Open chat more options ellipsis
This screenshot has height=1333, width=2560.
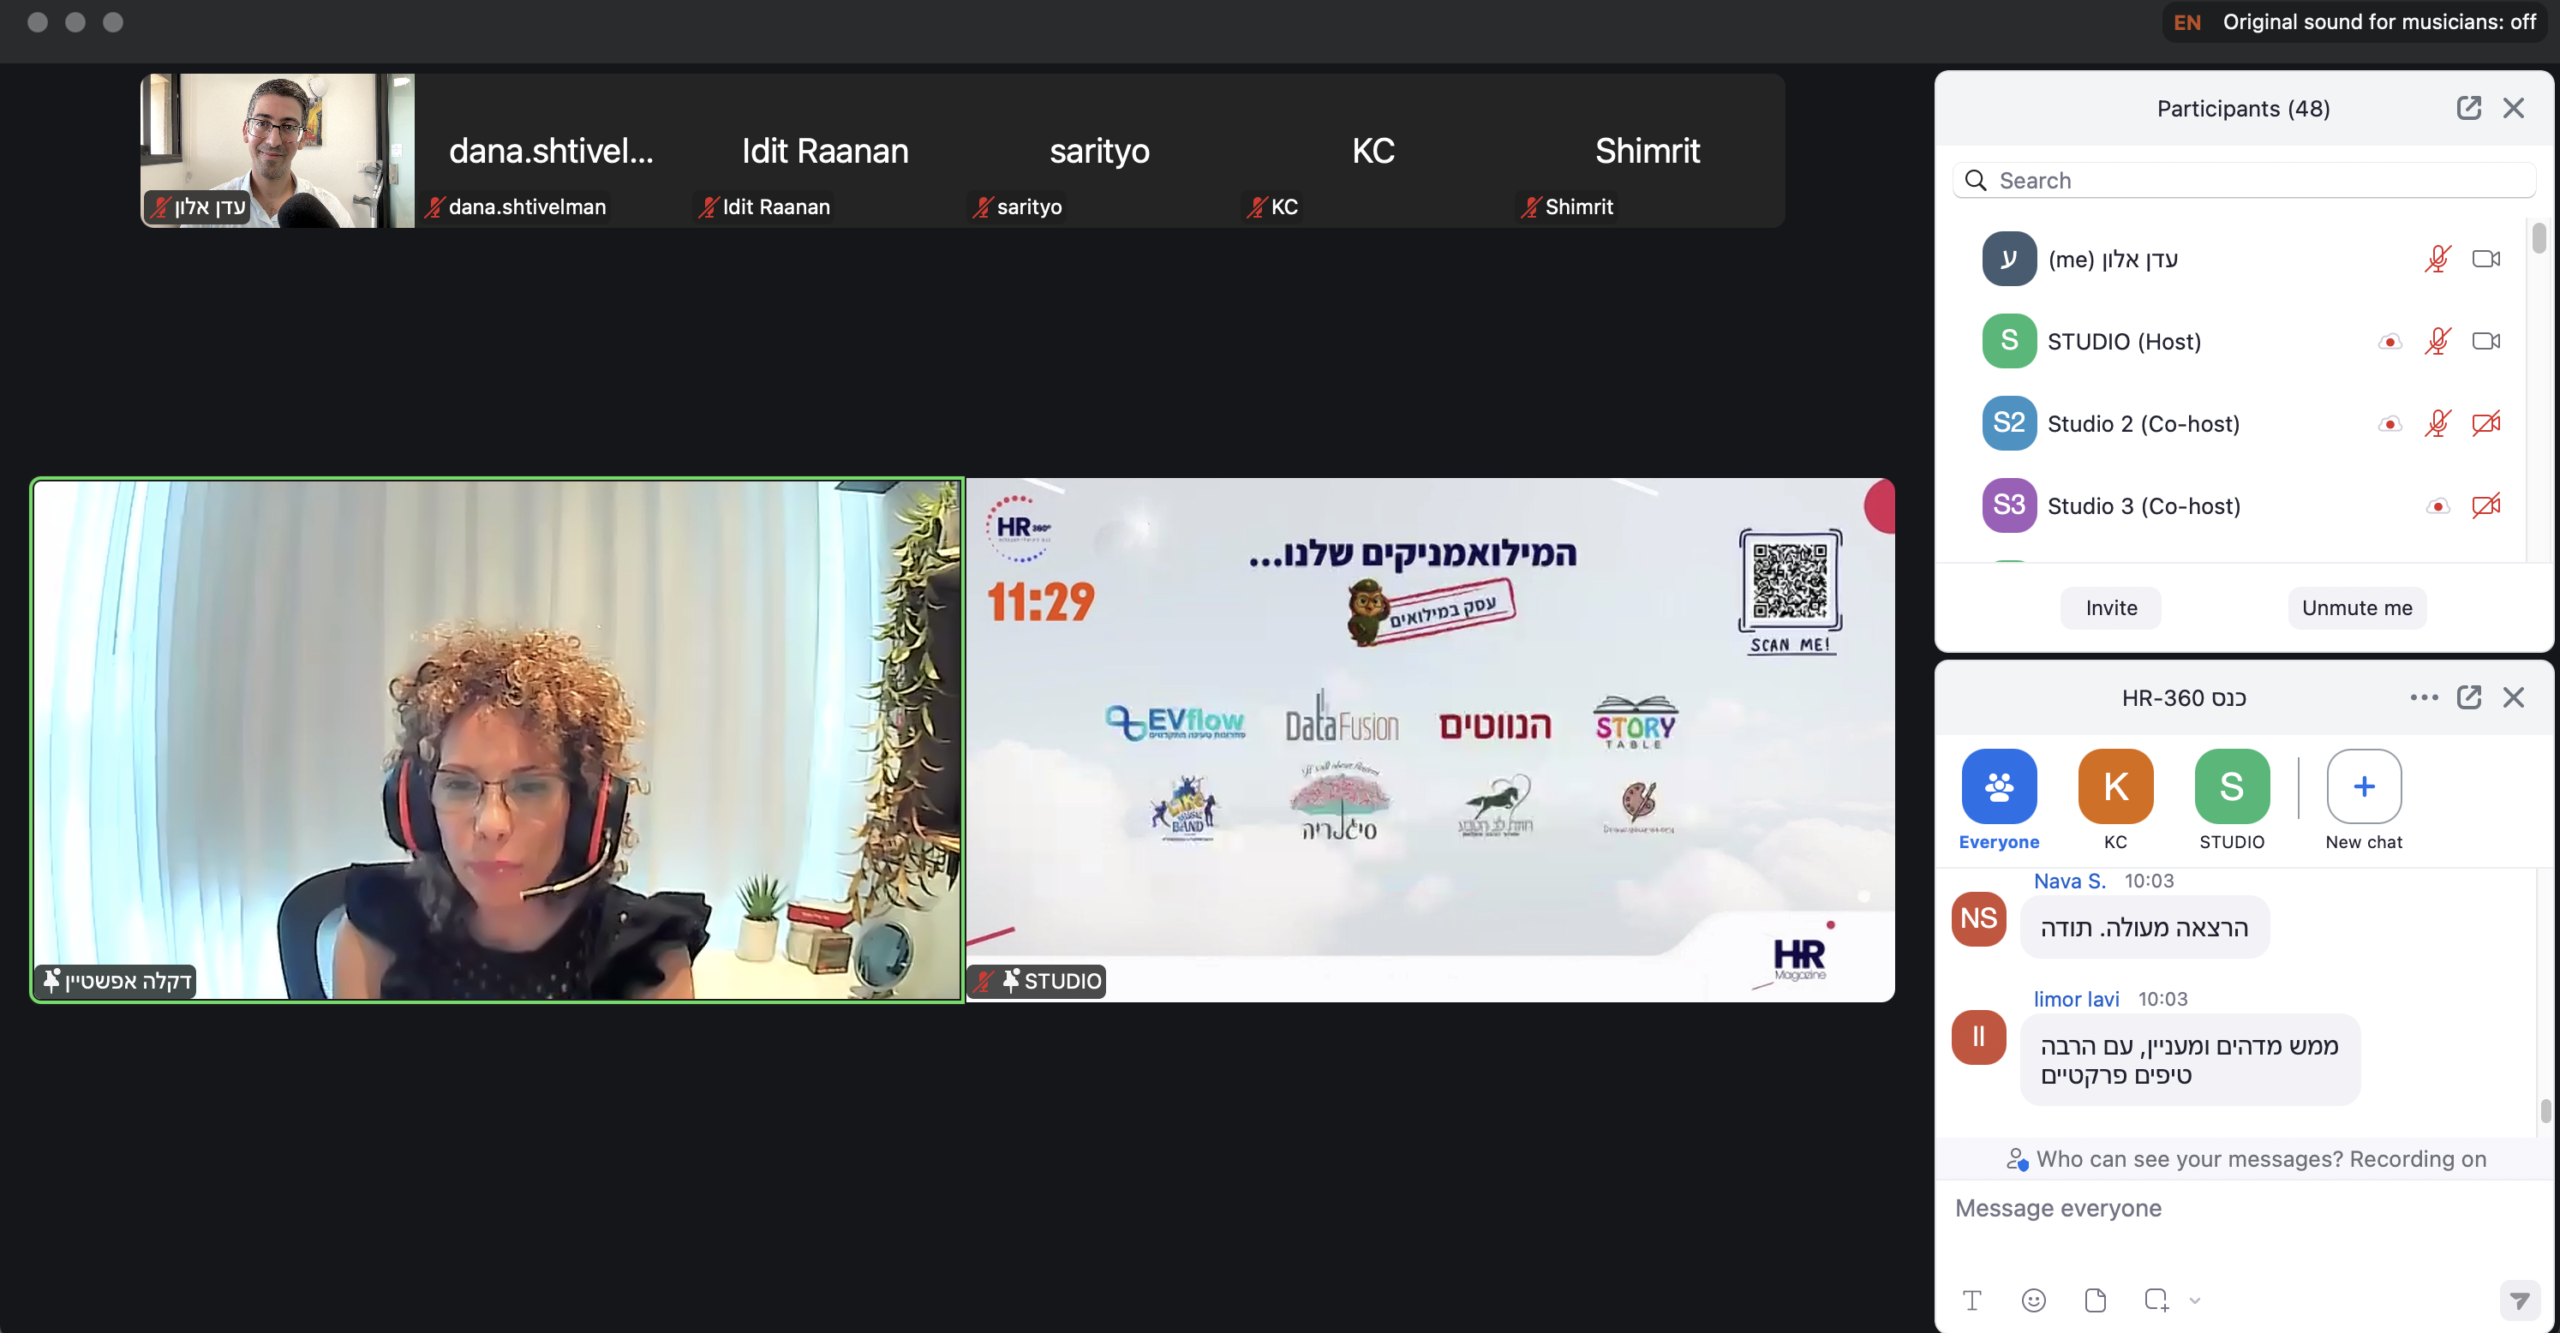(2423, 697)
